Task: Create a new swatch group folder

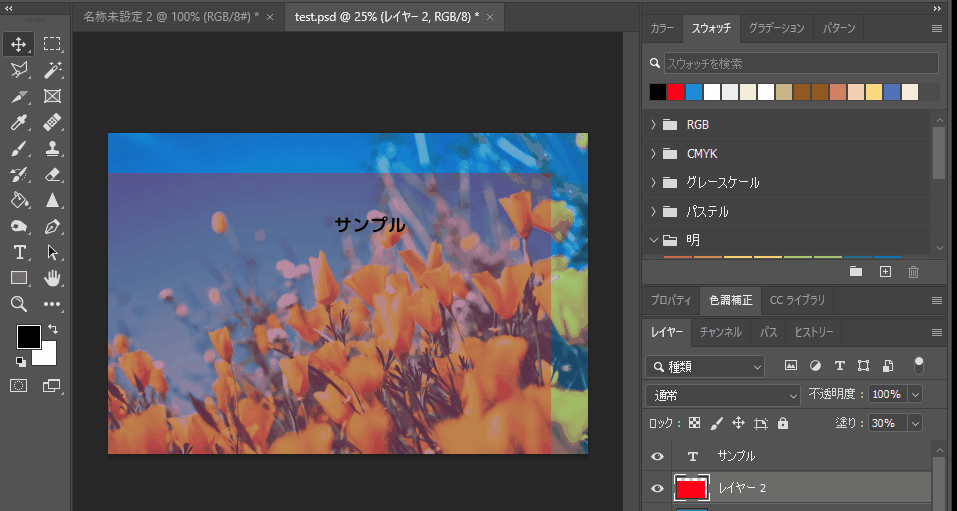Action: coord(856,272)
